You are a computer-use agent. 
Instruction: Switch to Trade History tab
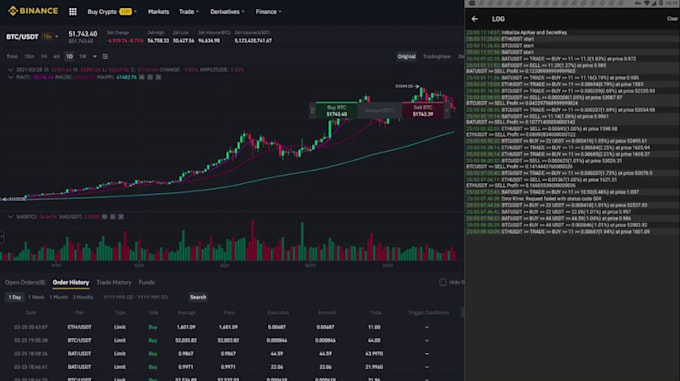114,283
